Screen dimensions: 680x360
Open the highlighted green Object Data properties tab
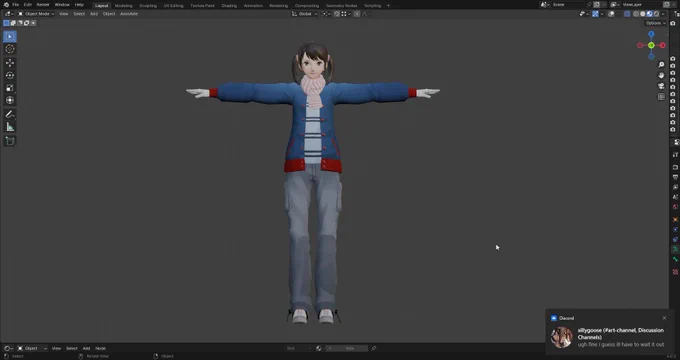675,249
